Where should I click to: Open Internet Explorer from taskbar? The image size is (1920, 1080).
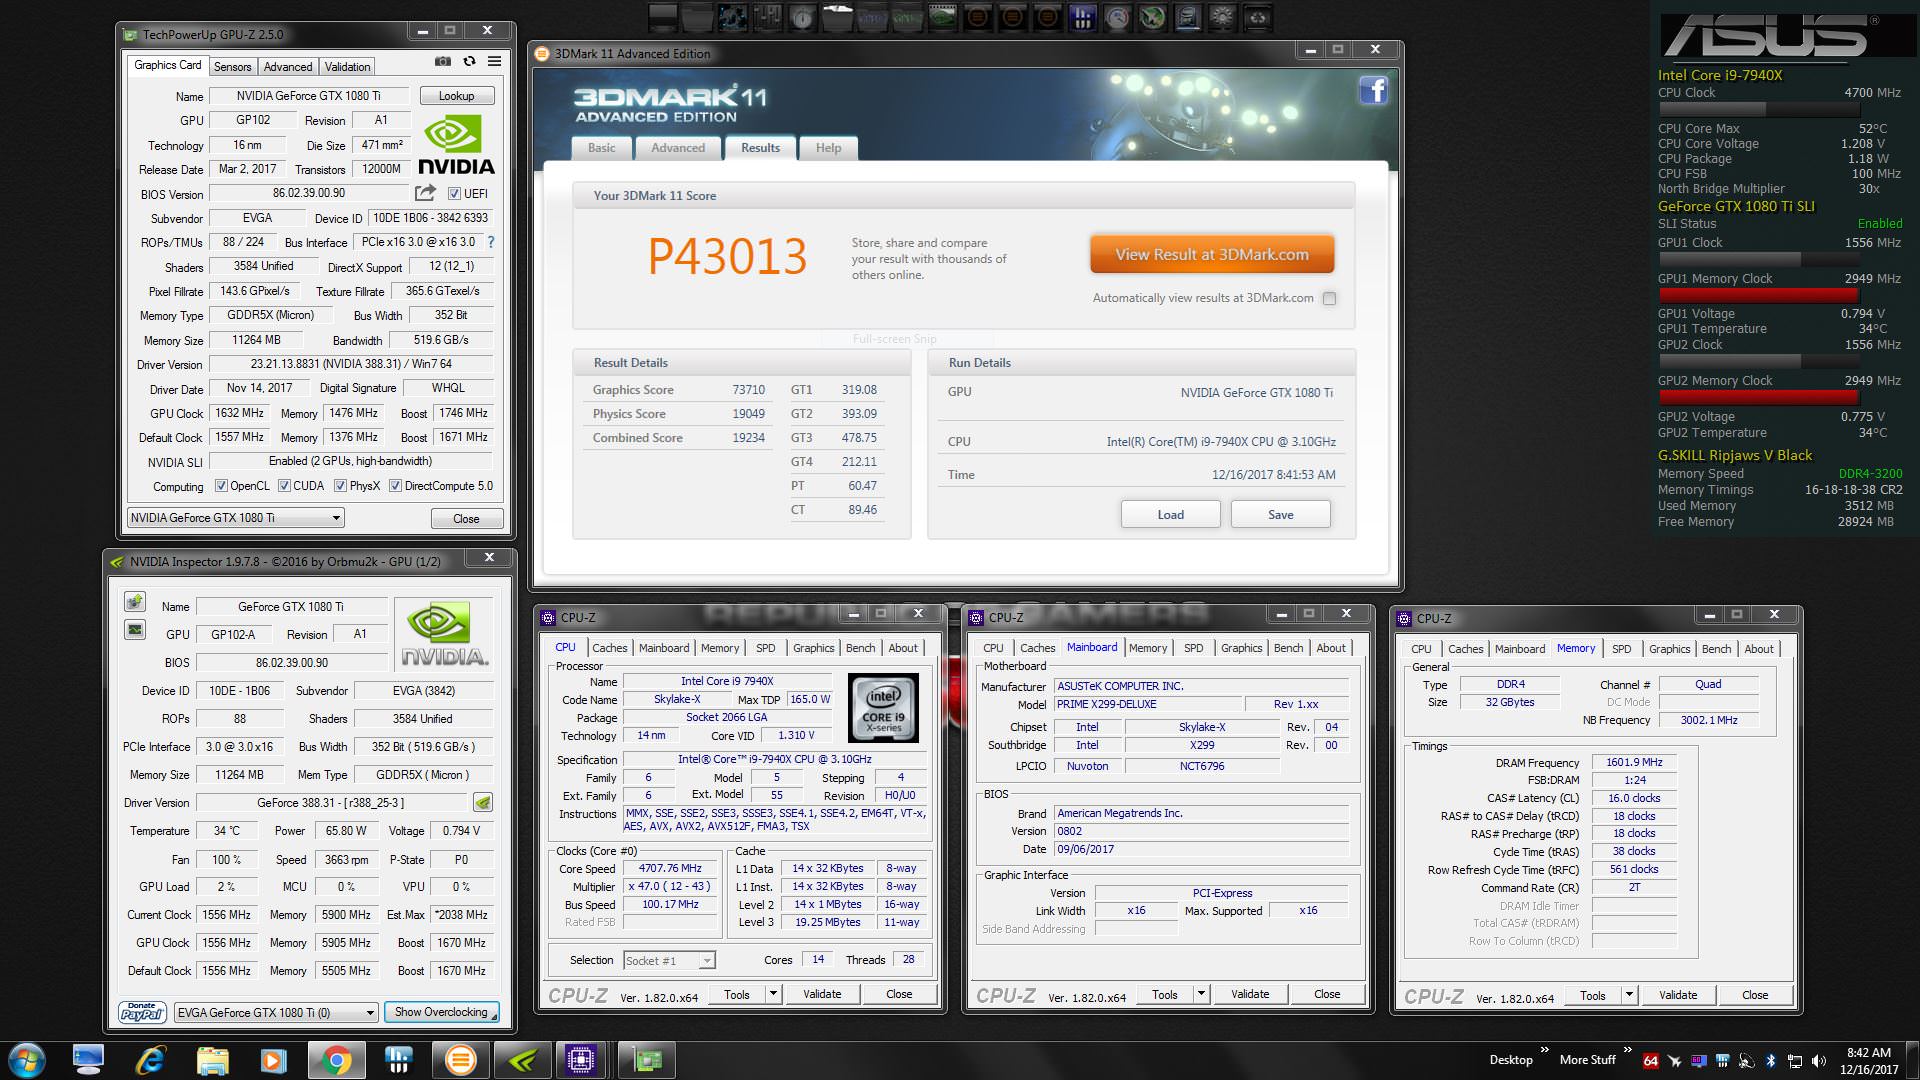pyautogui.click(x=150, y=1060)
